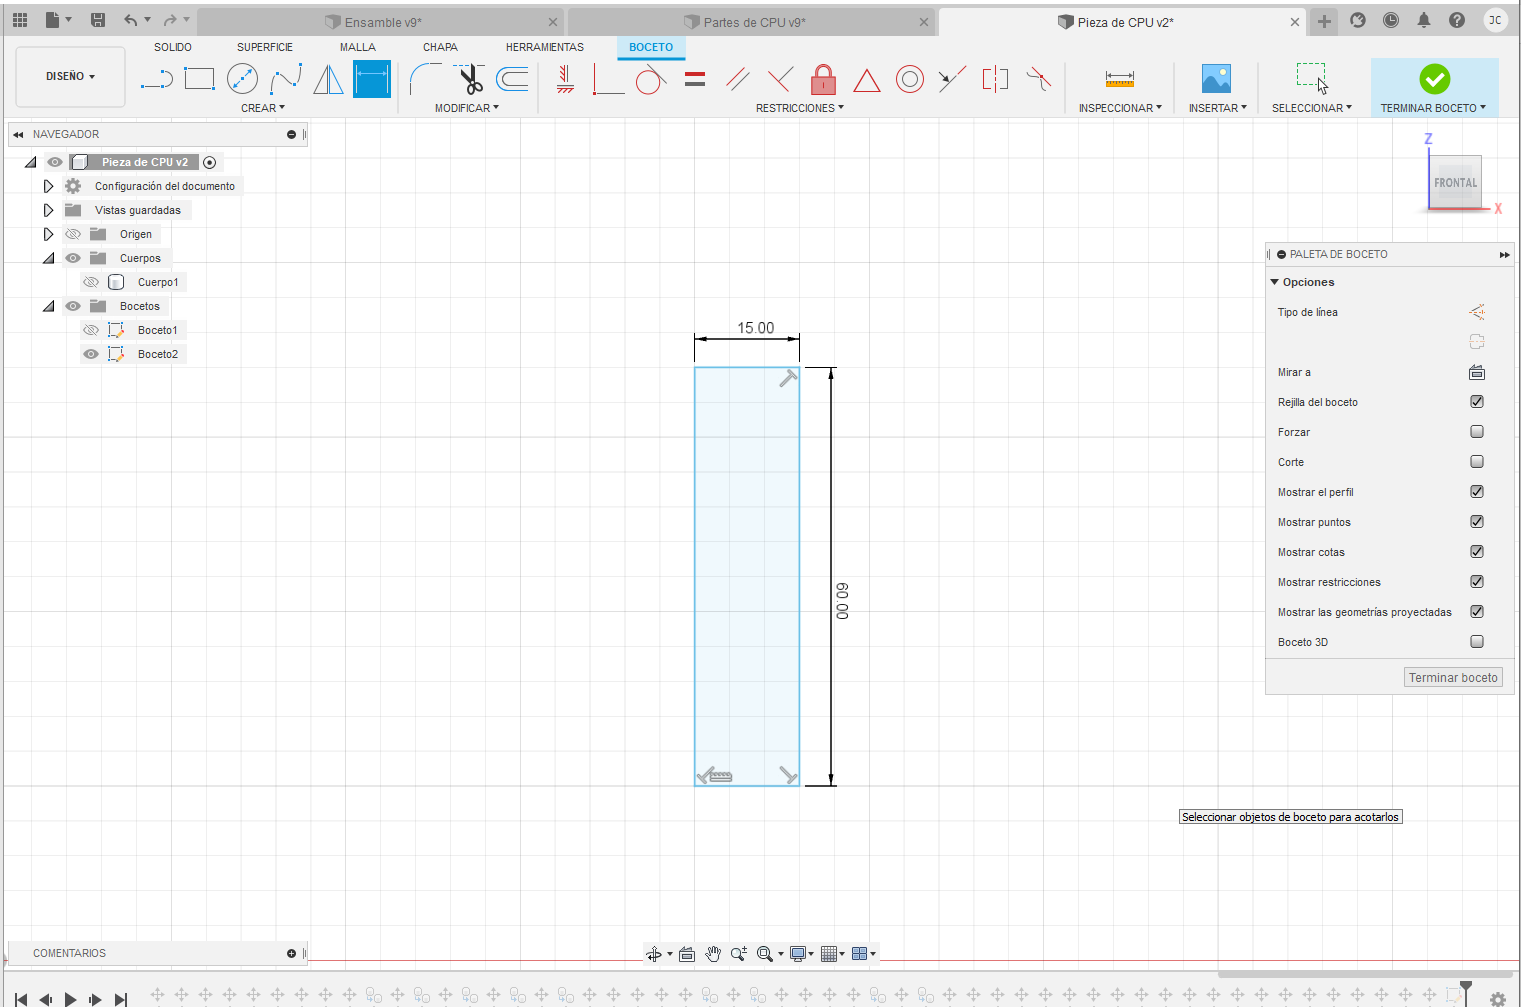Open the DISEÑO workspace dropdown
The image size is (1521, 1007).
(71, 76)
